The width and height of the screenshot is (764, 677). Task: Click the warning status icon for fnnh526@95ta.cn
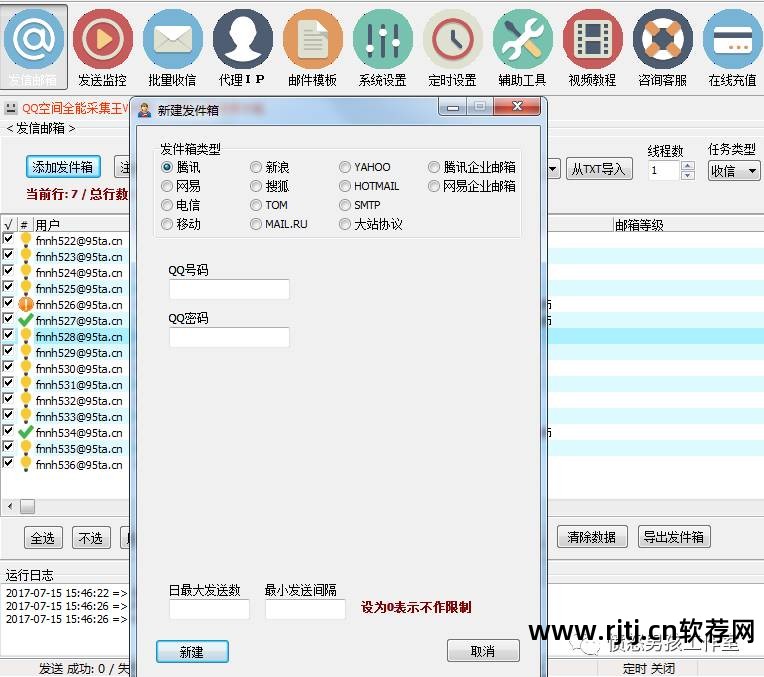point(25,304)
